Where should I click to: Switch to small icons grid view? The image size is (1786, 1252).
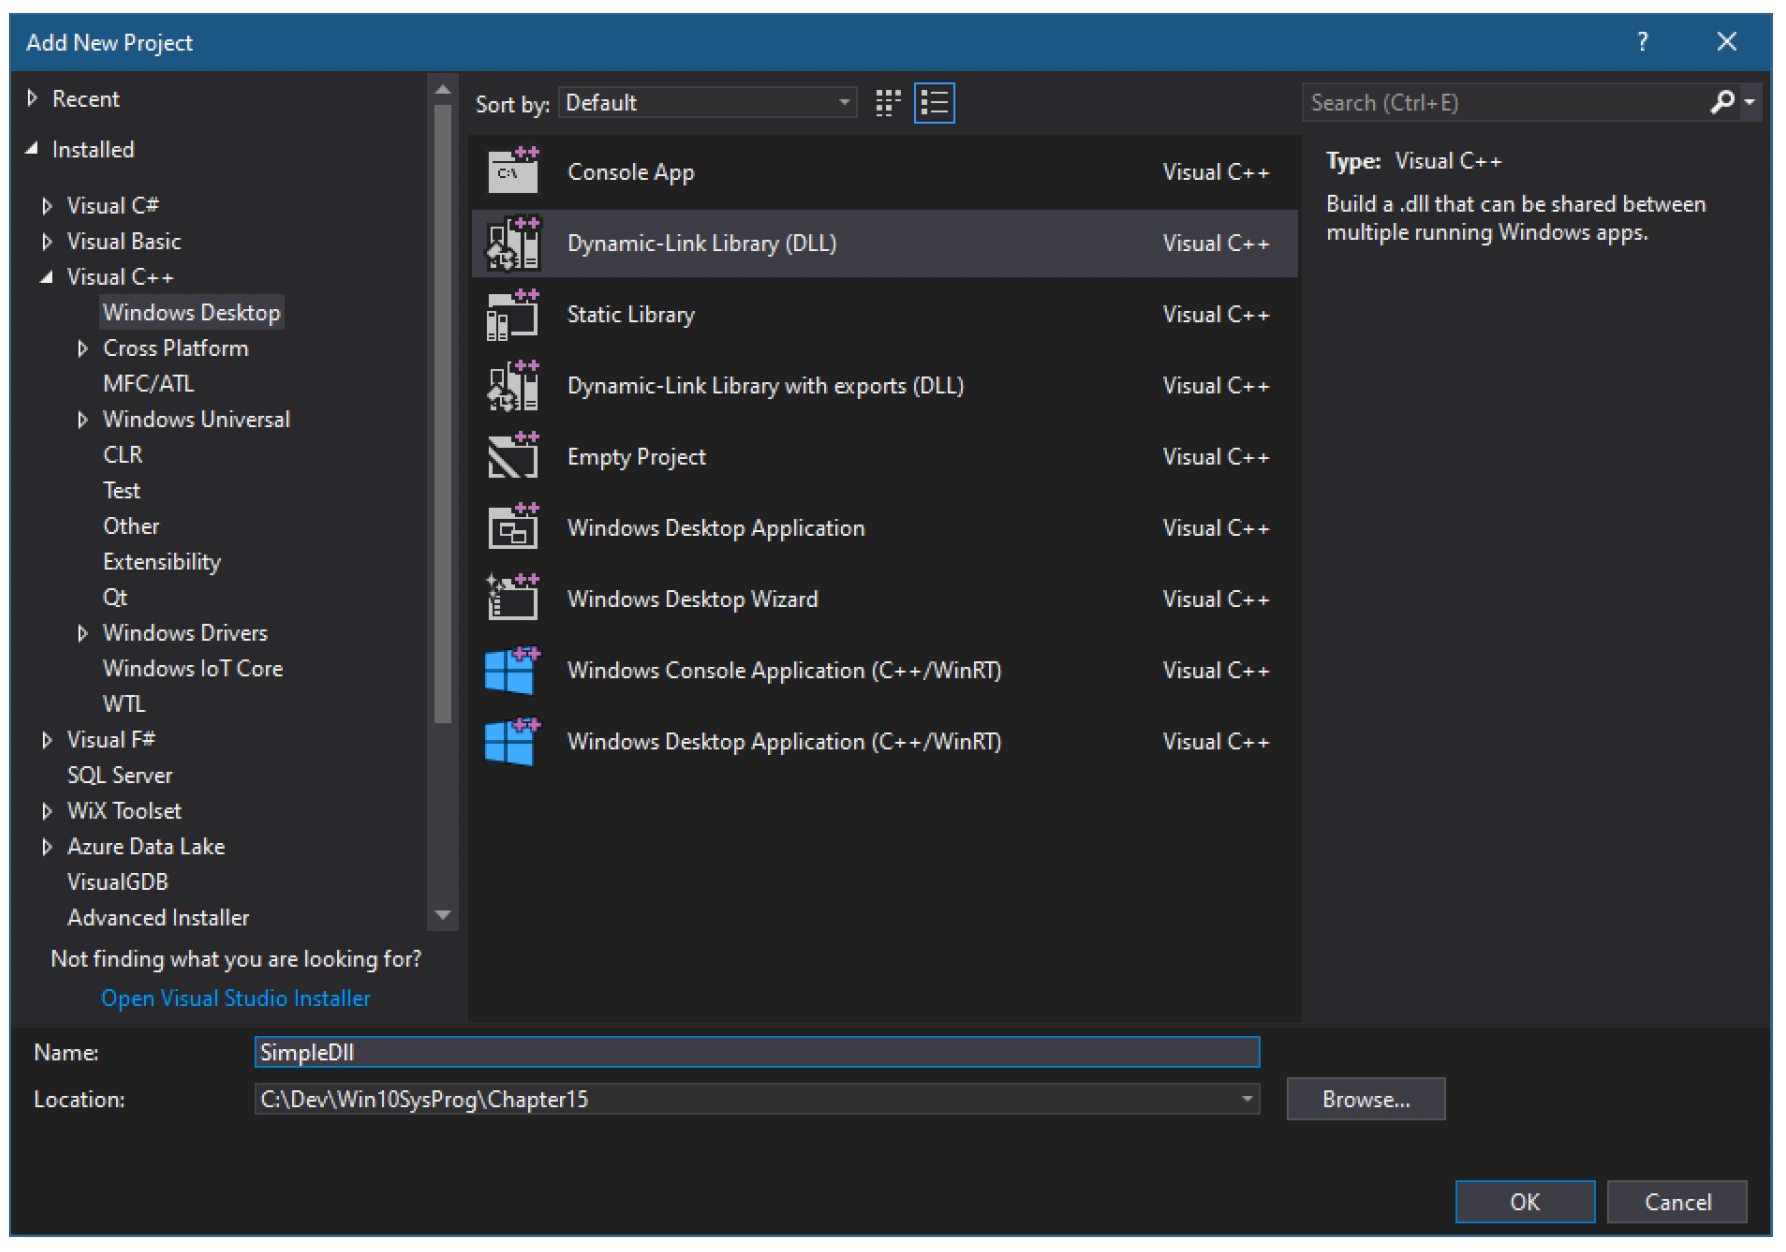click(887, 103)
